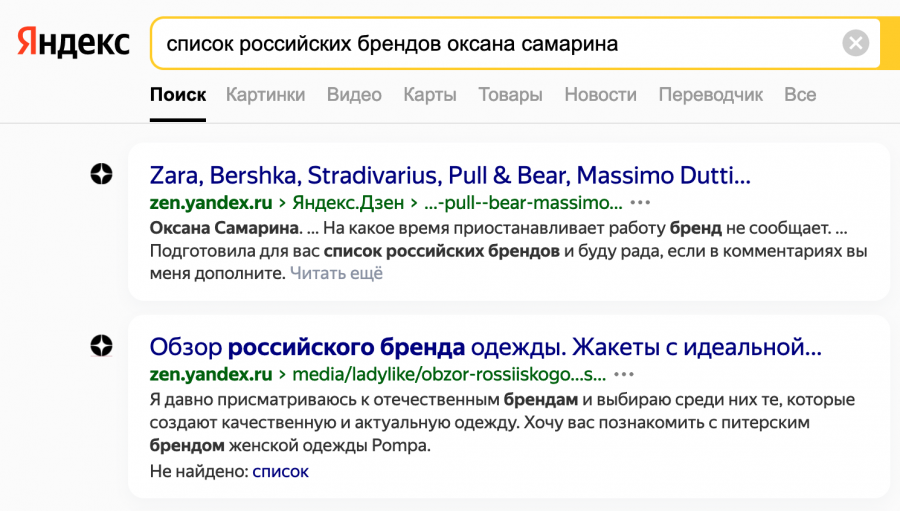Expand the first snippet with Читать ещё
This screenshot has height=511, width=900.
click(x=336, y=272)
